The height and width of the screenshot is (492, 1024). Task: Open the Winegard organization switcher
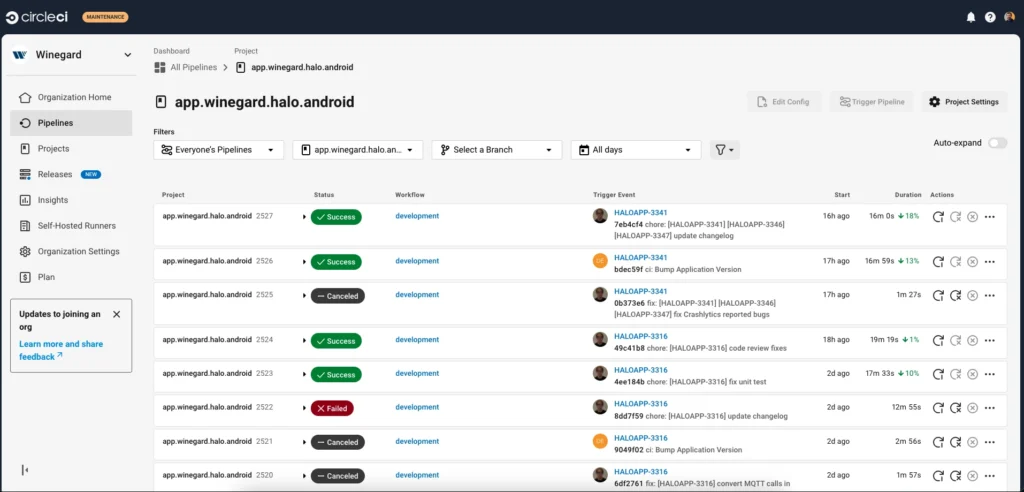(x=72, y=55)
